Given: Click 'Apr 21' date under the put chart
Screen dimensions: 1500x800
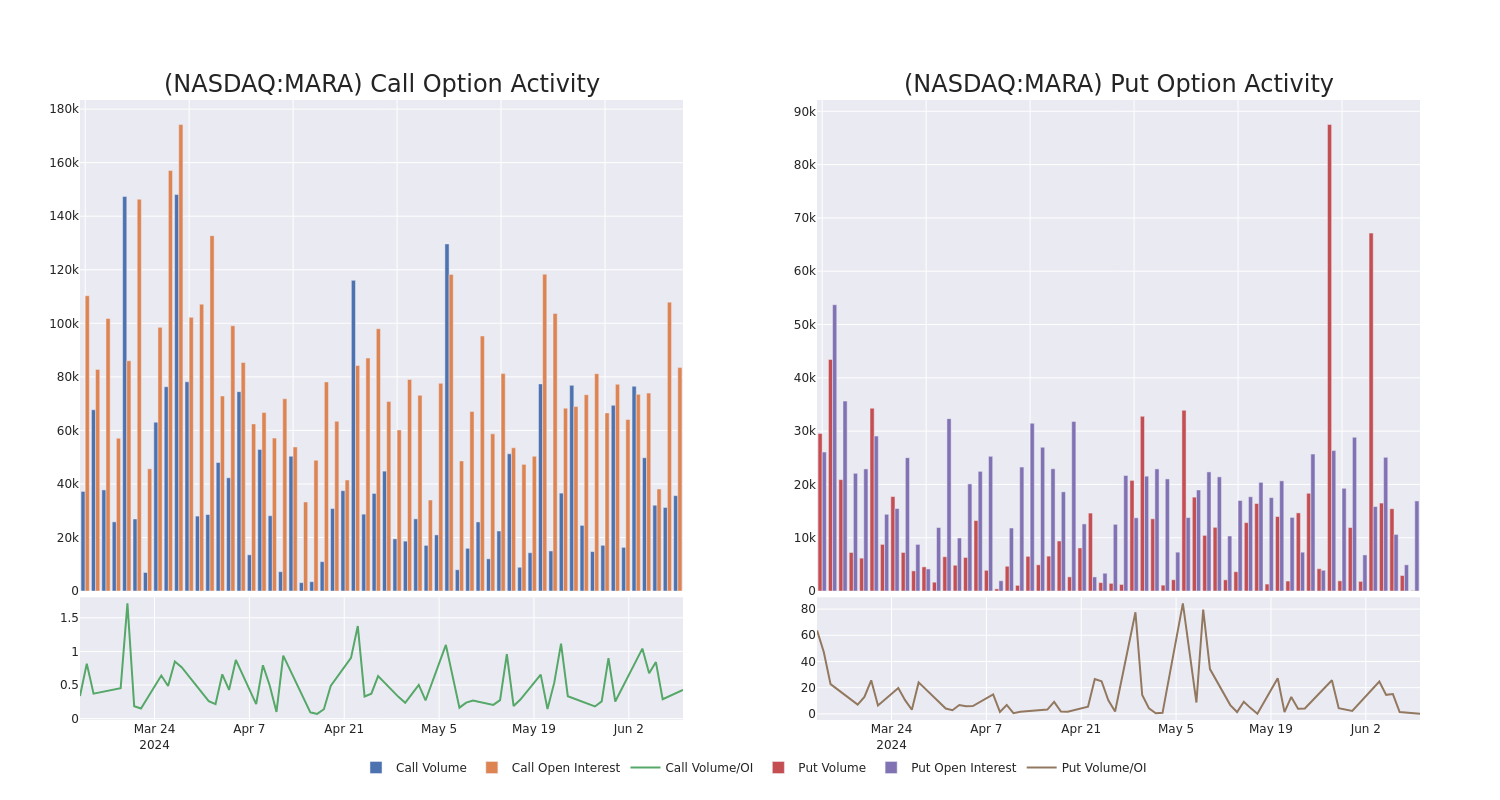Looking at the screenshot, I should pyautogui.click(x=1081, y=729).
